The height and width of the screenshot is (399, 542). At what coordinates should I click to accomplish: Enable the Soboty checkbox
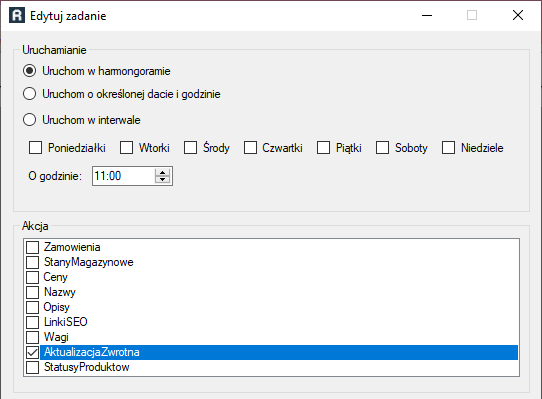(x=383, y=148)
